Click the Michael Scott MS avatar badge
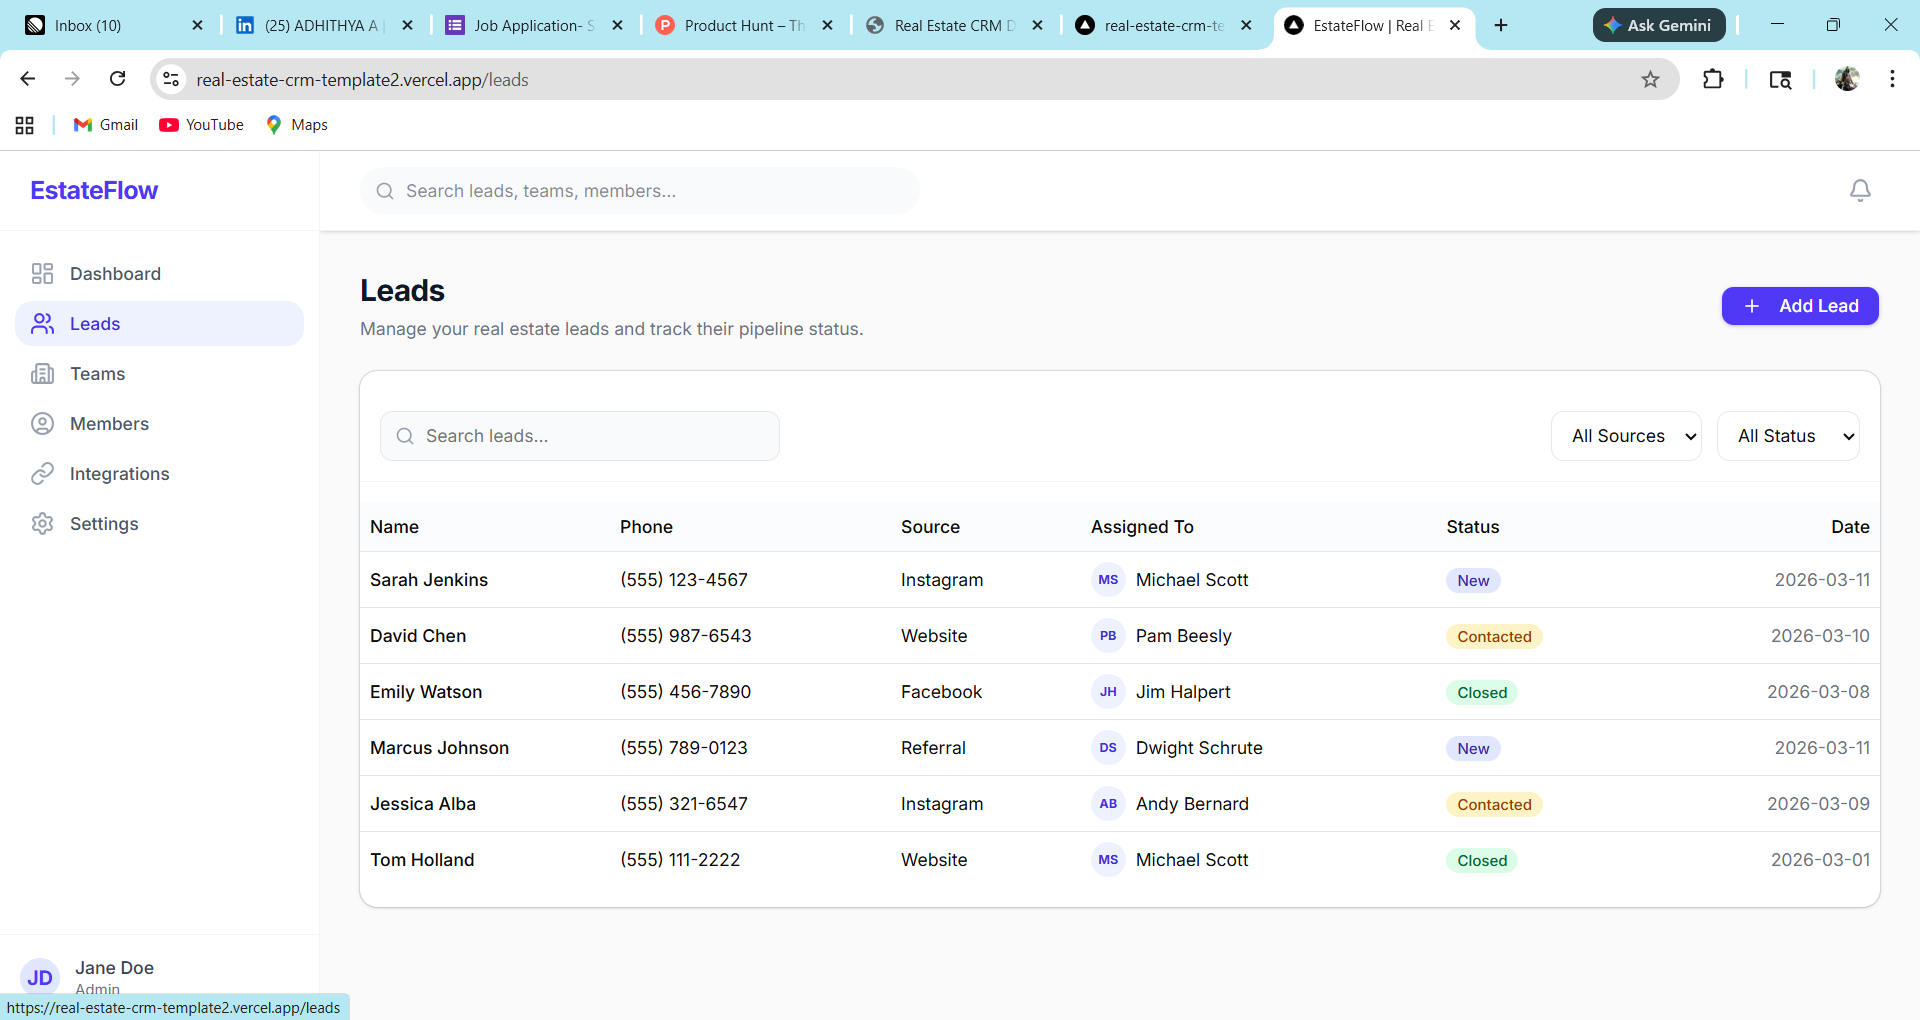 pos(1108,580)
